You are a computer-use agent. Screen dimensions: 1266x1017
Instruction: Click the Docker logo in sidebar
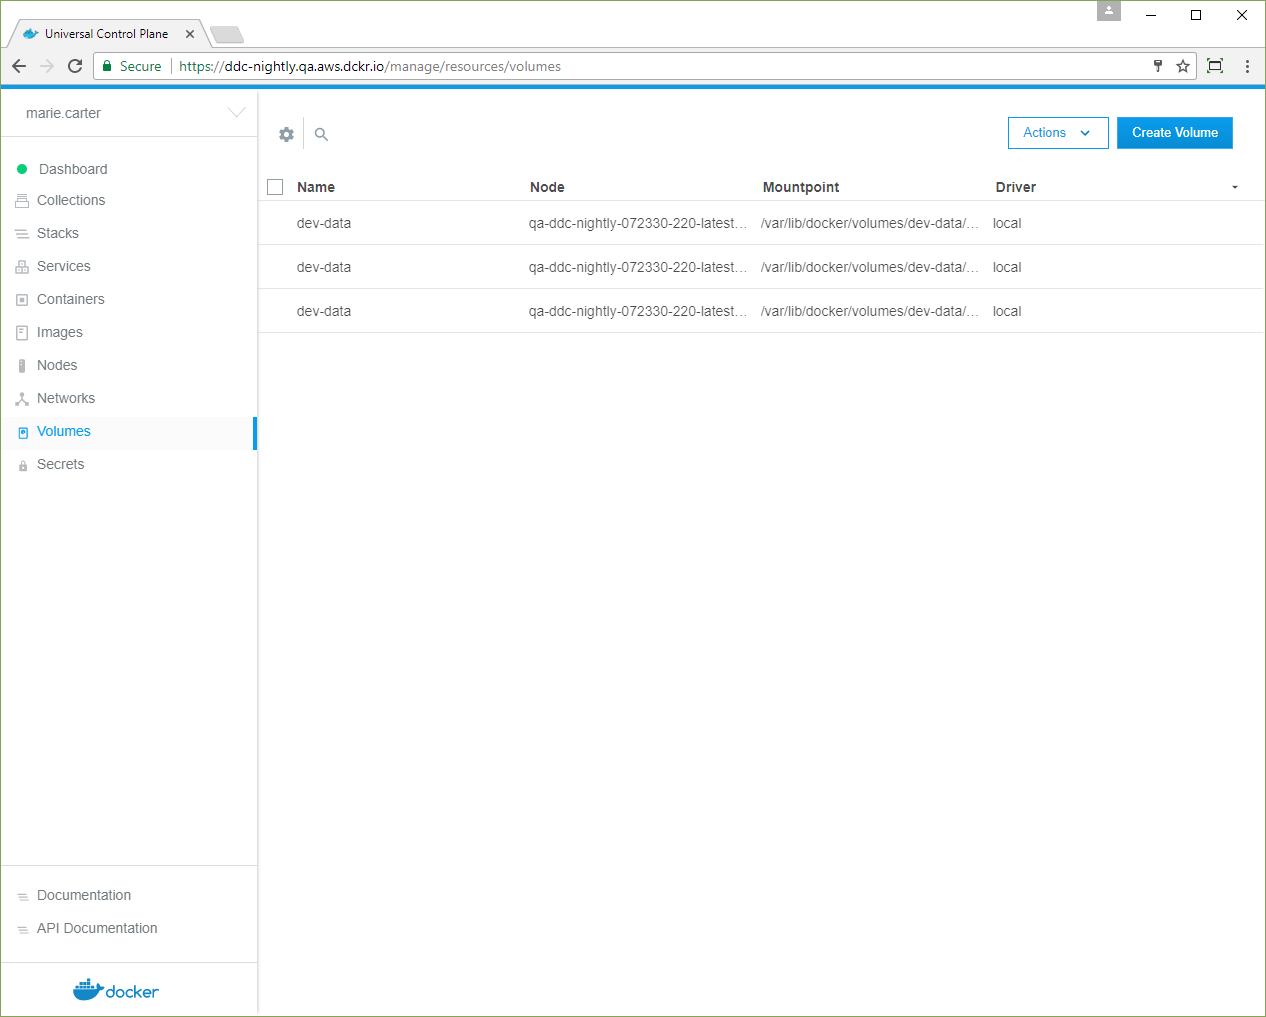point(116,990)
